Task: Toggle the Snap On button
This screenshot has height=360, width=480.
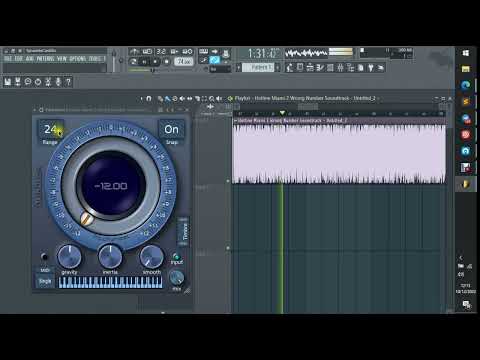Action: (x=171, y=129)
